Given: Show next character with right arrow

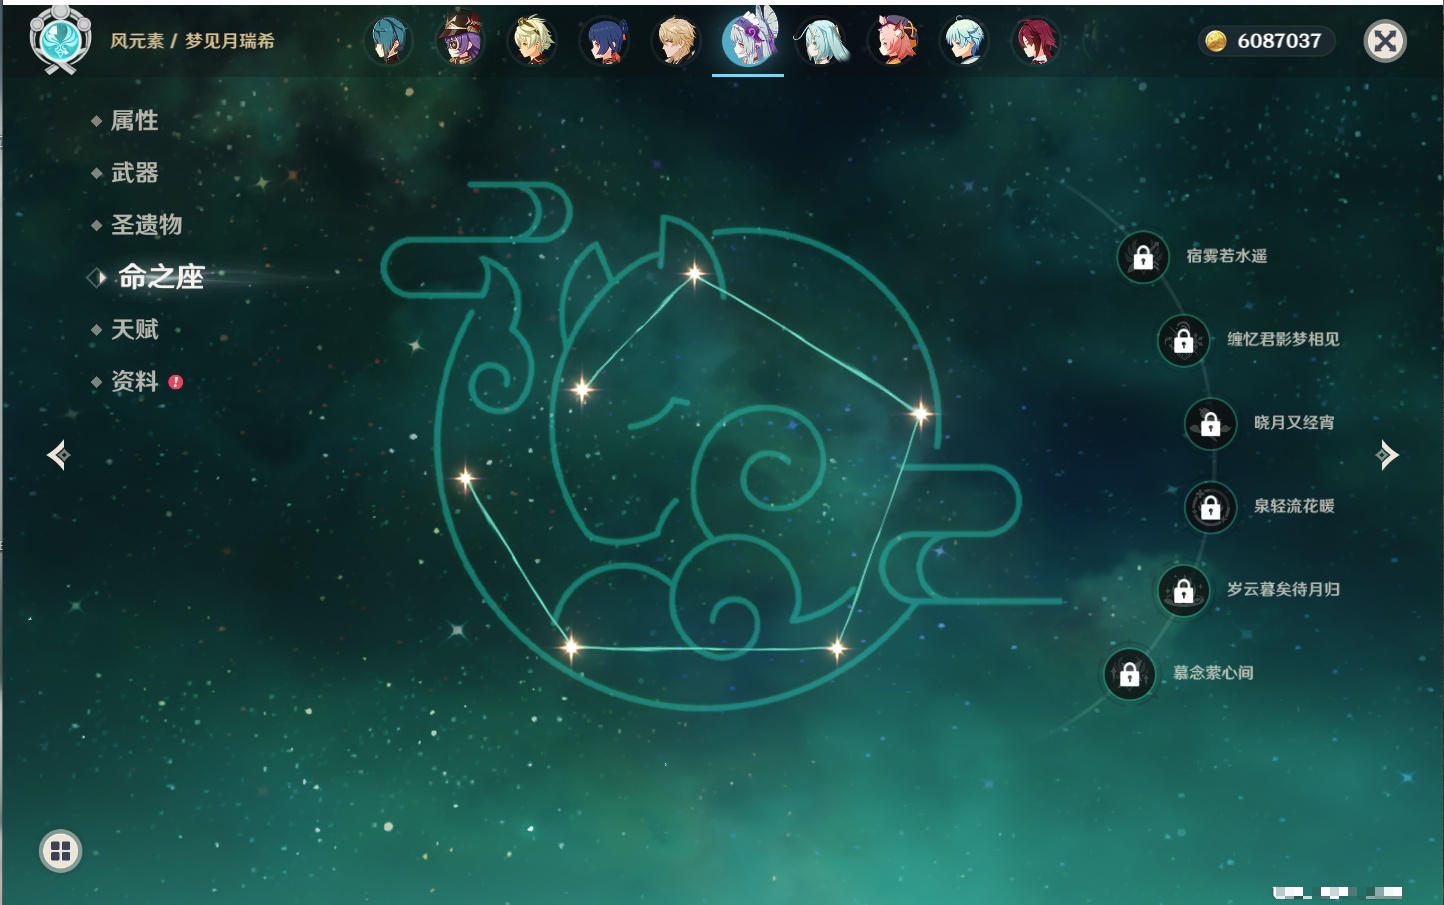Looking at the screenshot, I should click(1387, 455).
